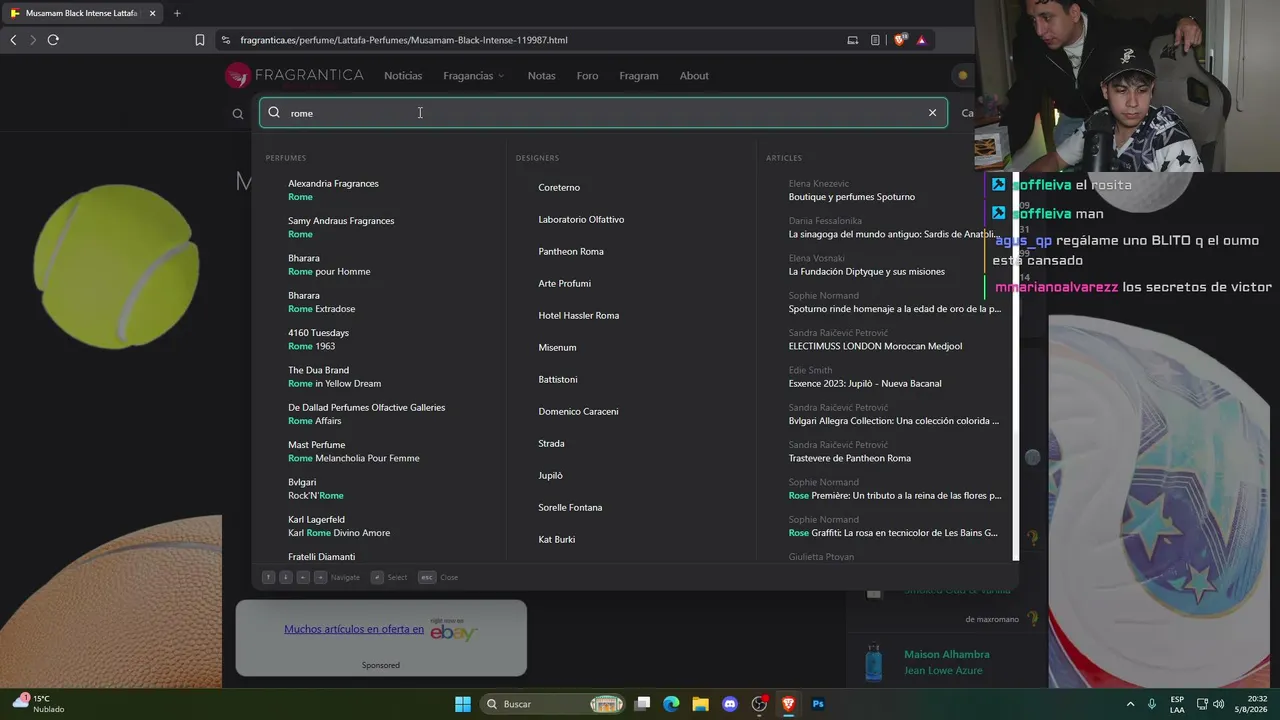Select Laboratorio Olfattivo designer
Viewport: 1280px width, 720px height.
pos(581,220)
